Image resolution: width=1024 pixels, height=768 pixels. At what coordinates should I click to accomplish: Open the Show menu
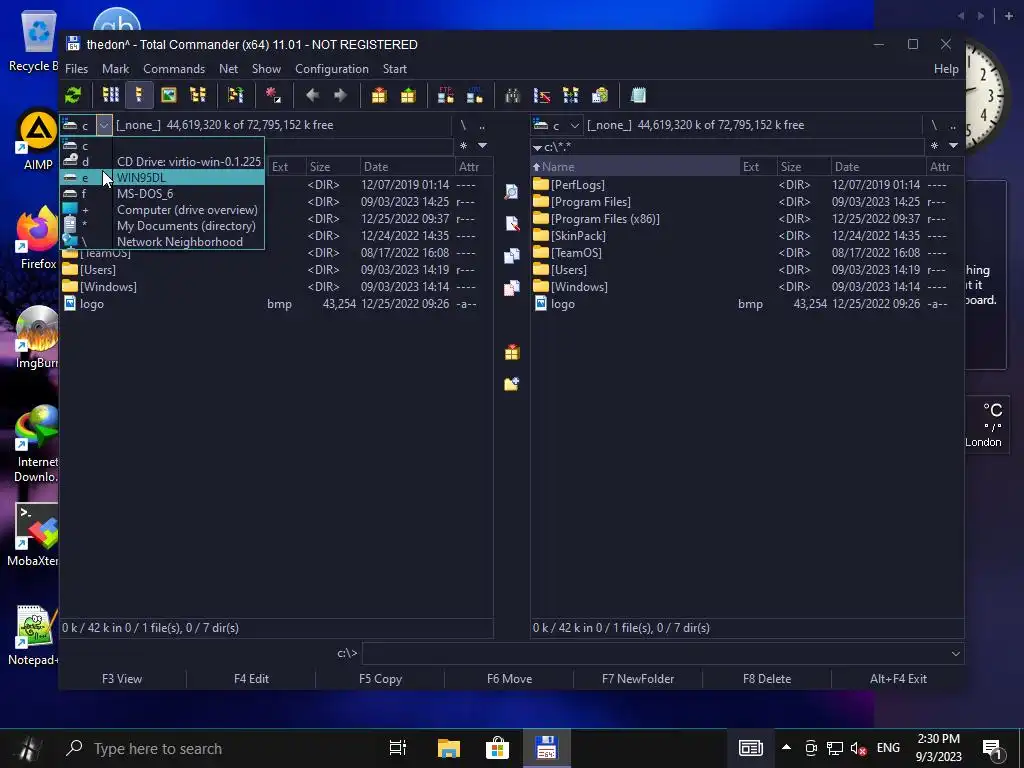(266, 69)
